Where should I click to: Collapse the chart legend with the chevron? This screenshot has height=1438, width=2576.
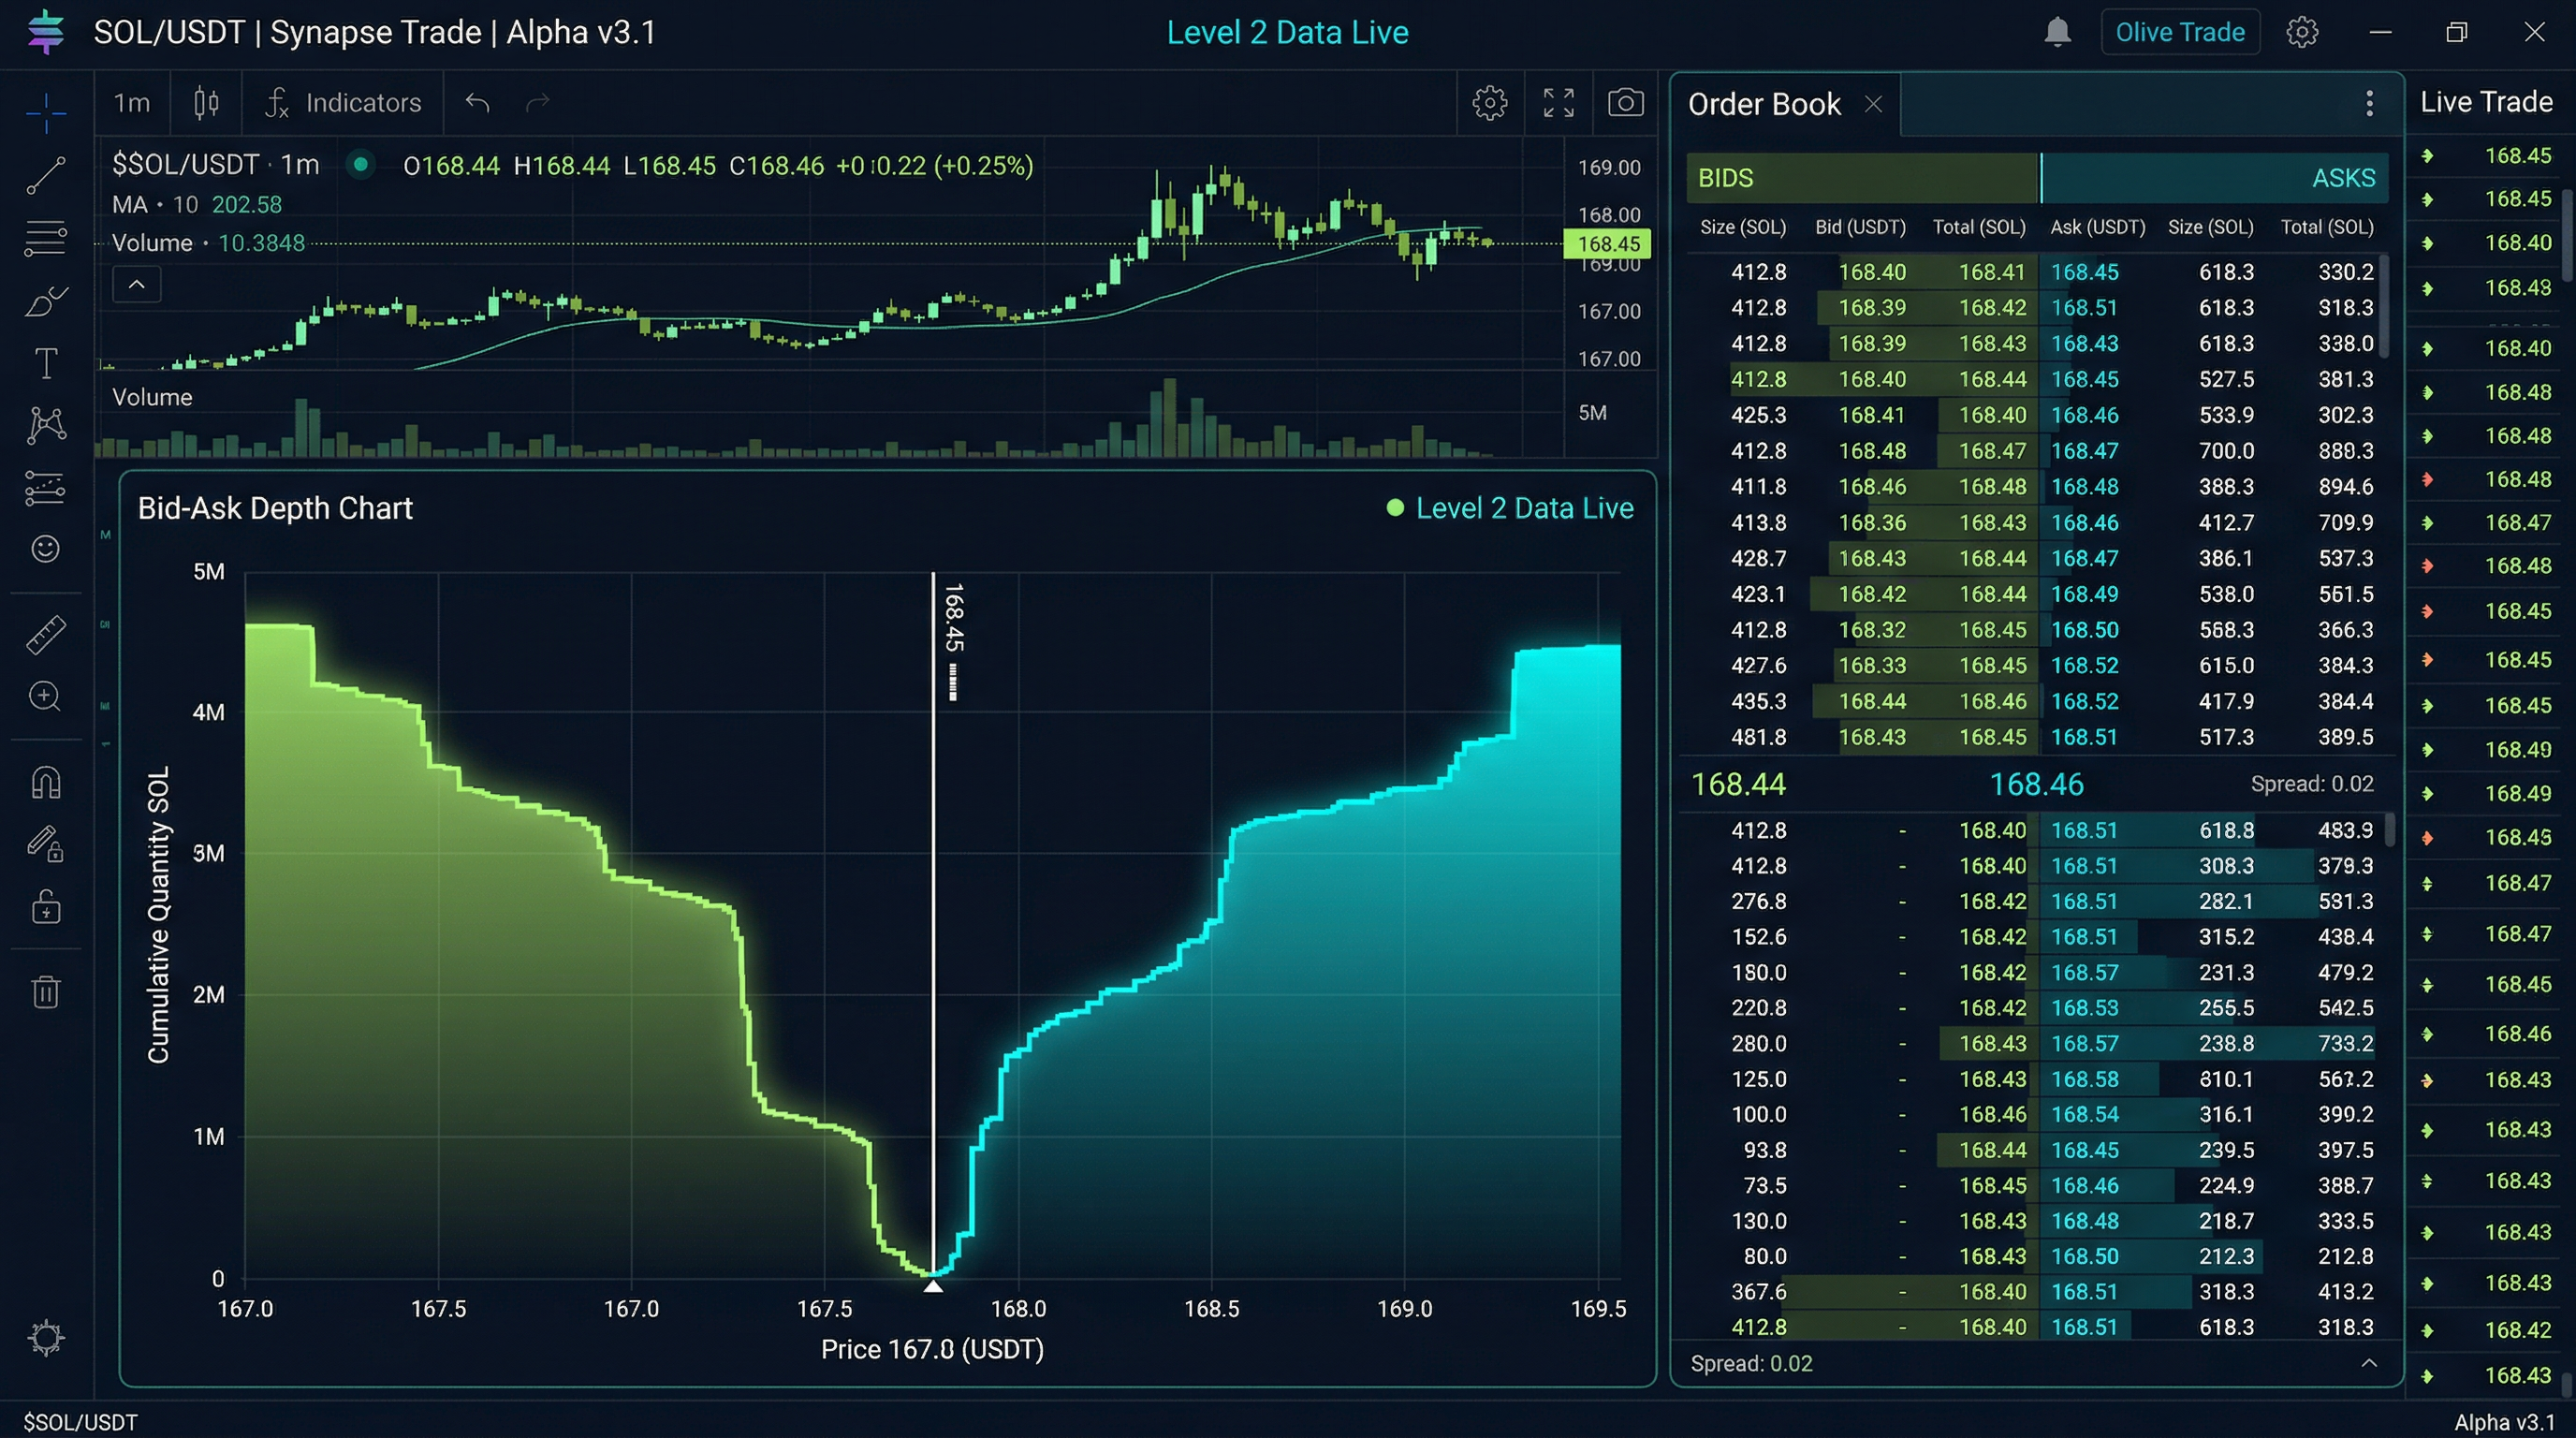(x=137, y=284)
